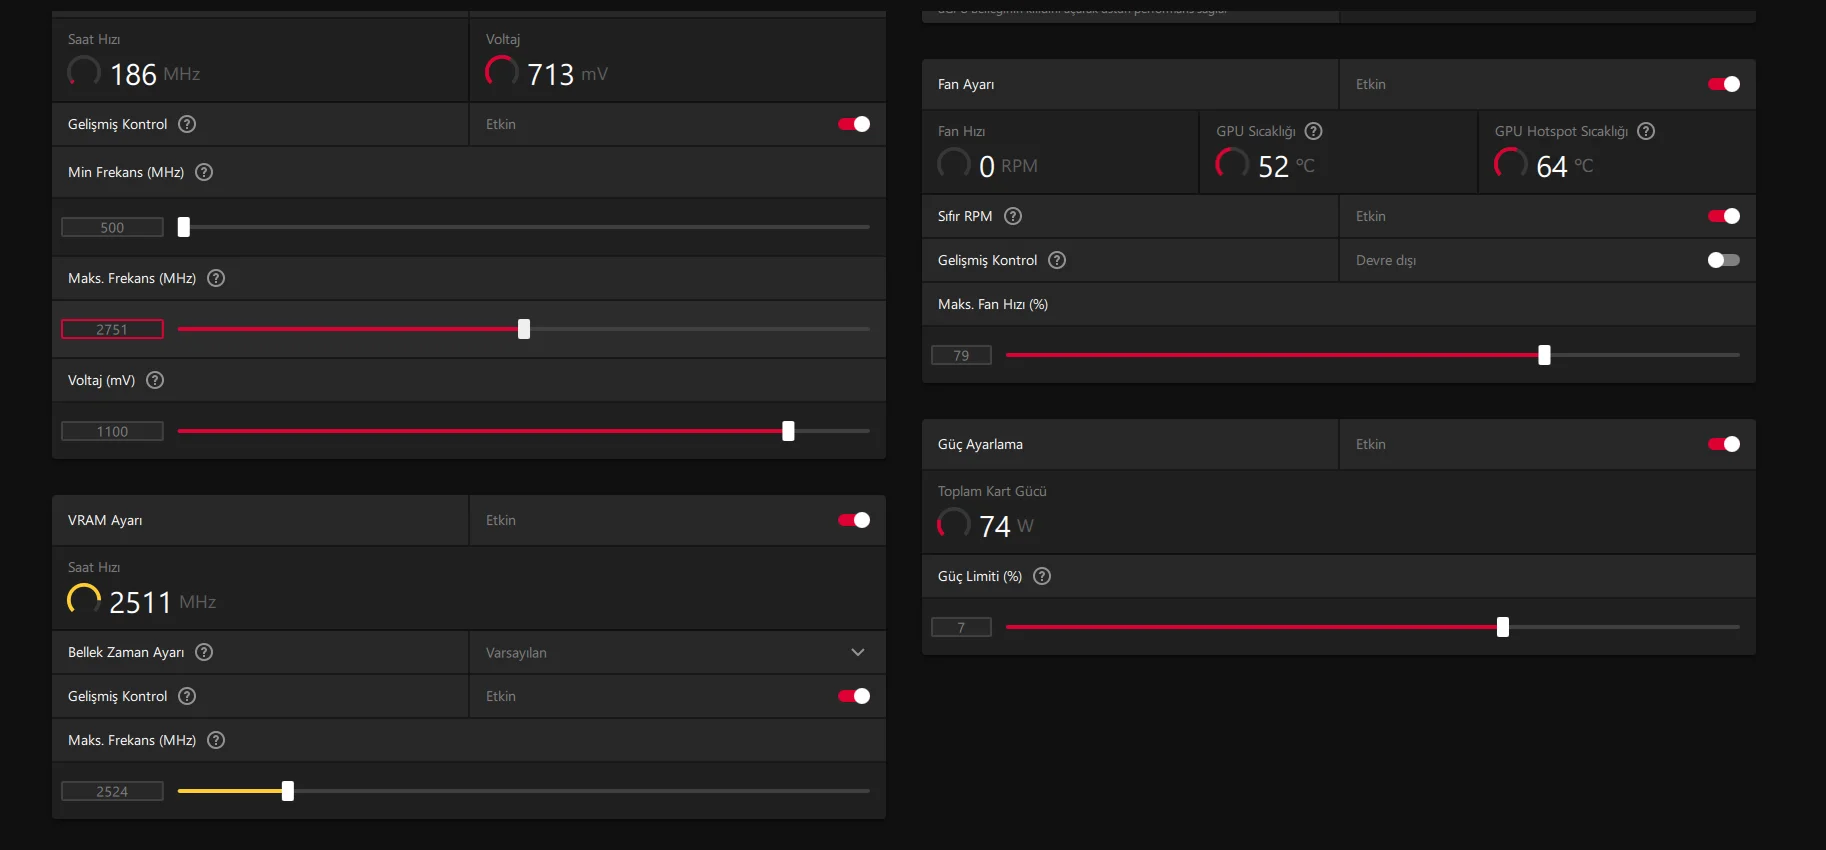Show help for Sıfır RPM option
1826x850 pixels.
pos(1013,216)
